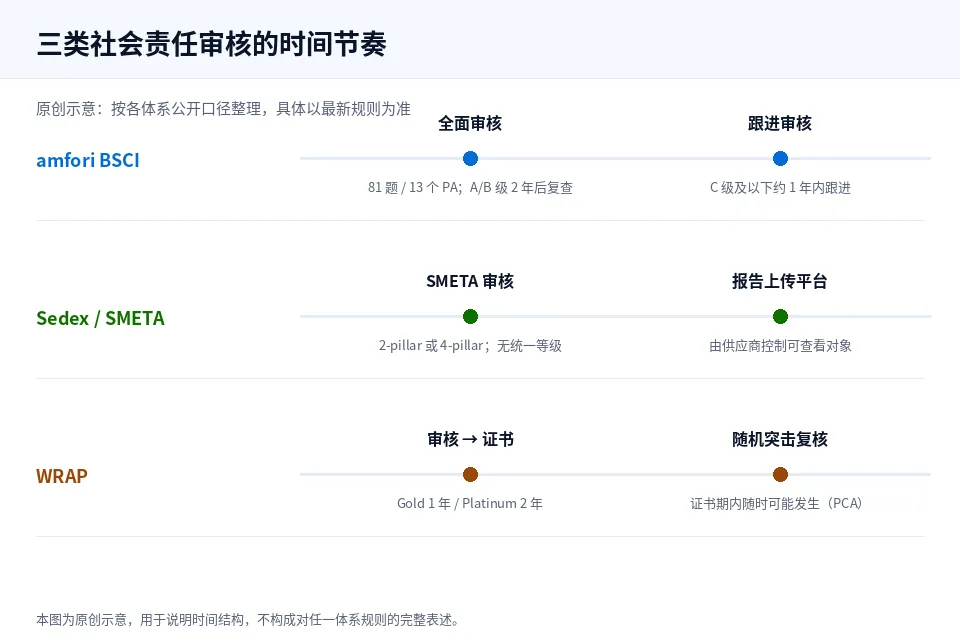Image resolution: width=960 pixels, height=640 pixels.
Task: Click the blue 全面审核 timeline dot
Action: (x=470, y=159)
